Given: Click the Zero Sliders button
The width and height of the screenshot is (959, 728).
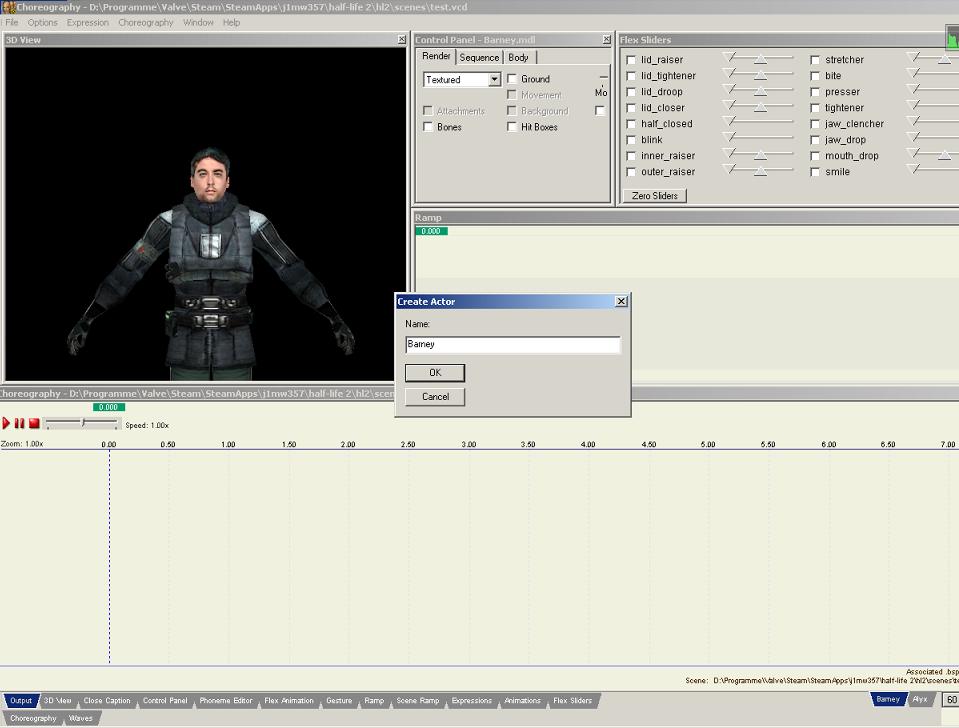Looking at the screenshot, I should 654,196.
